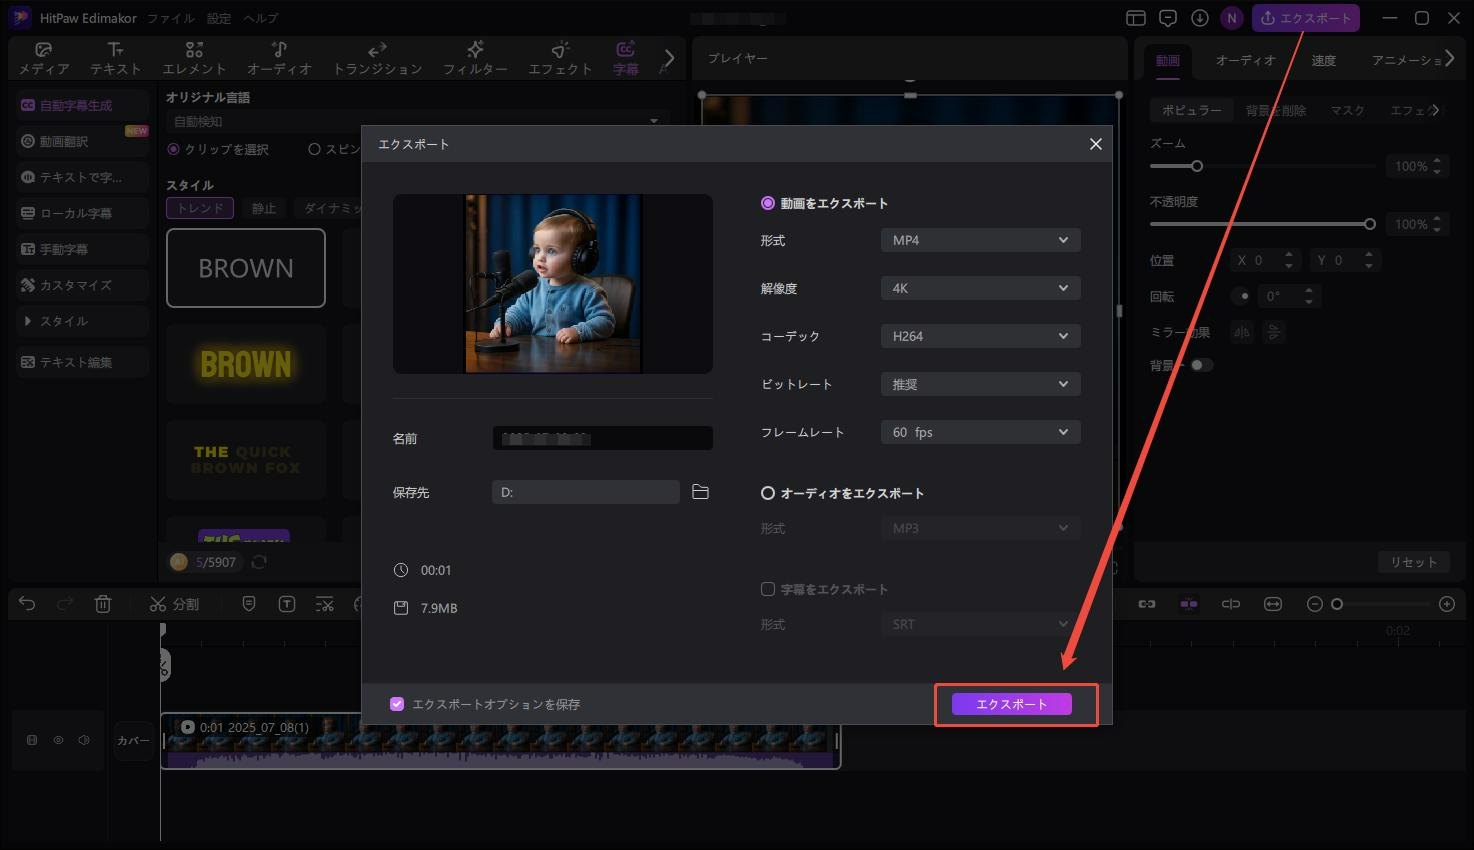
Task: Click the fit-timeline arrows icon
Action: [x=1273, y=604]
